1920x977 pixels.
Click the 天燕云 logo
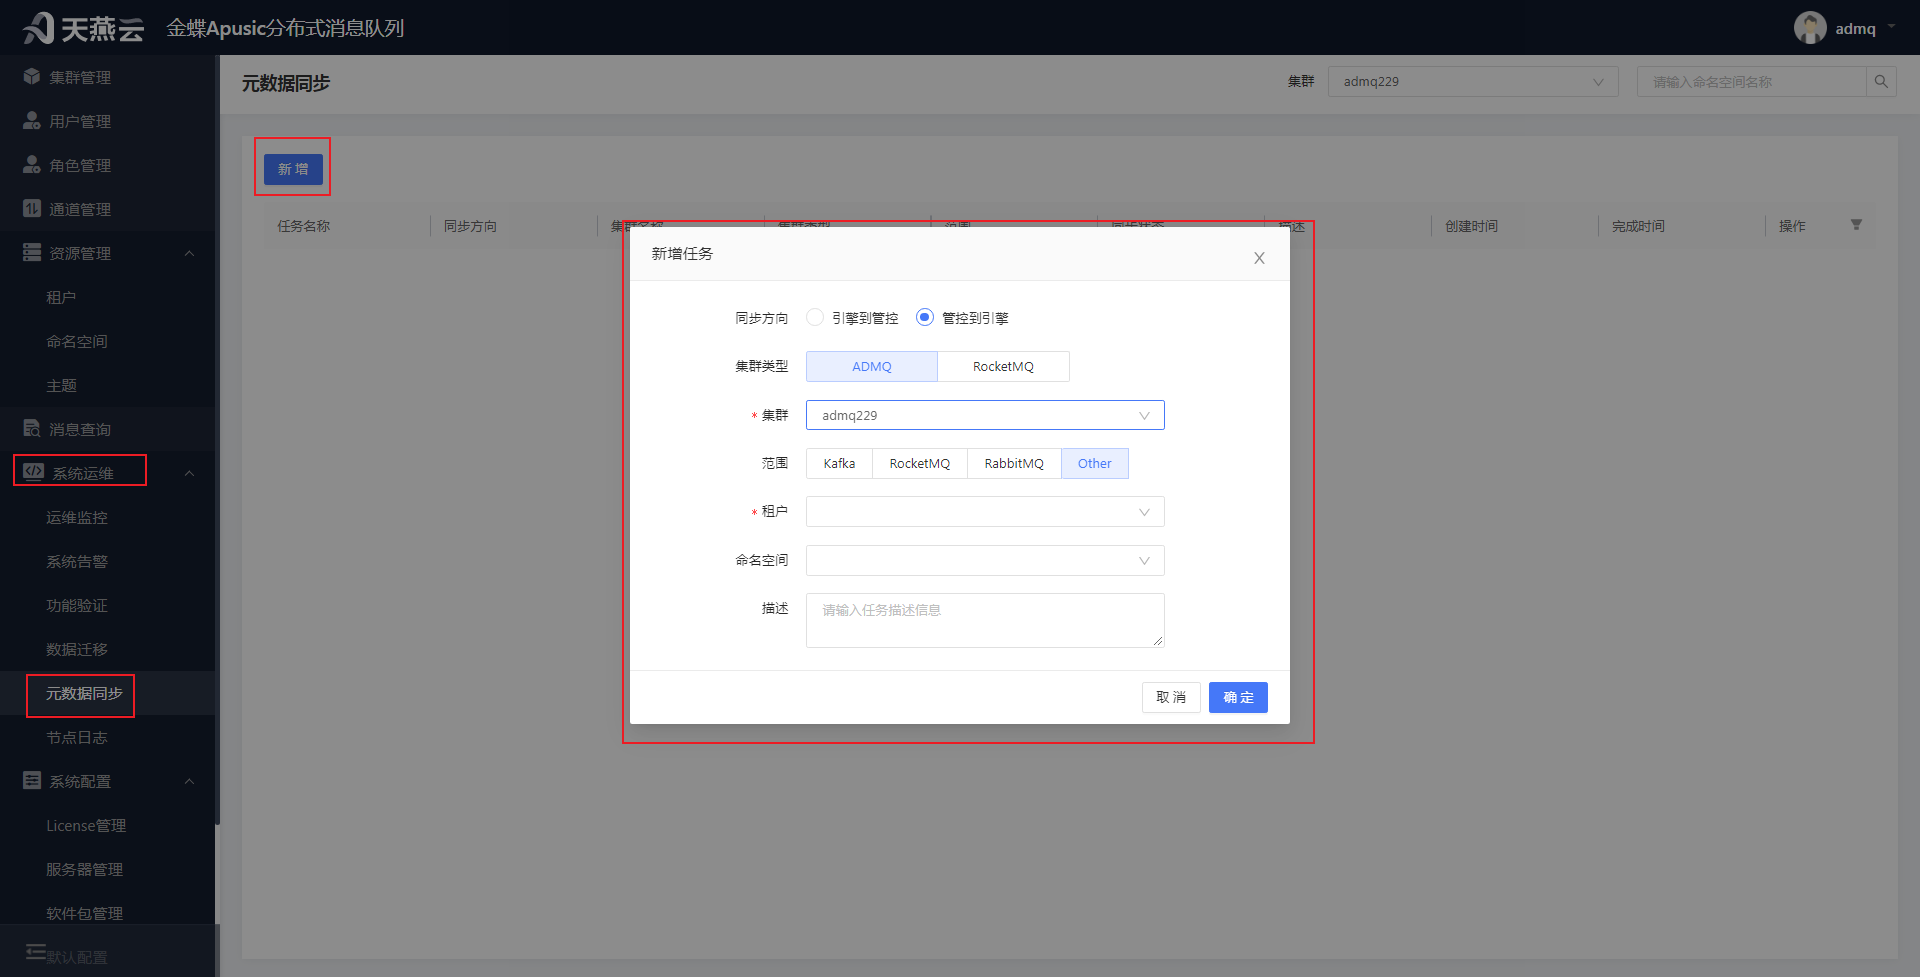(x=84, y=28)
